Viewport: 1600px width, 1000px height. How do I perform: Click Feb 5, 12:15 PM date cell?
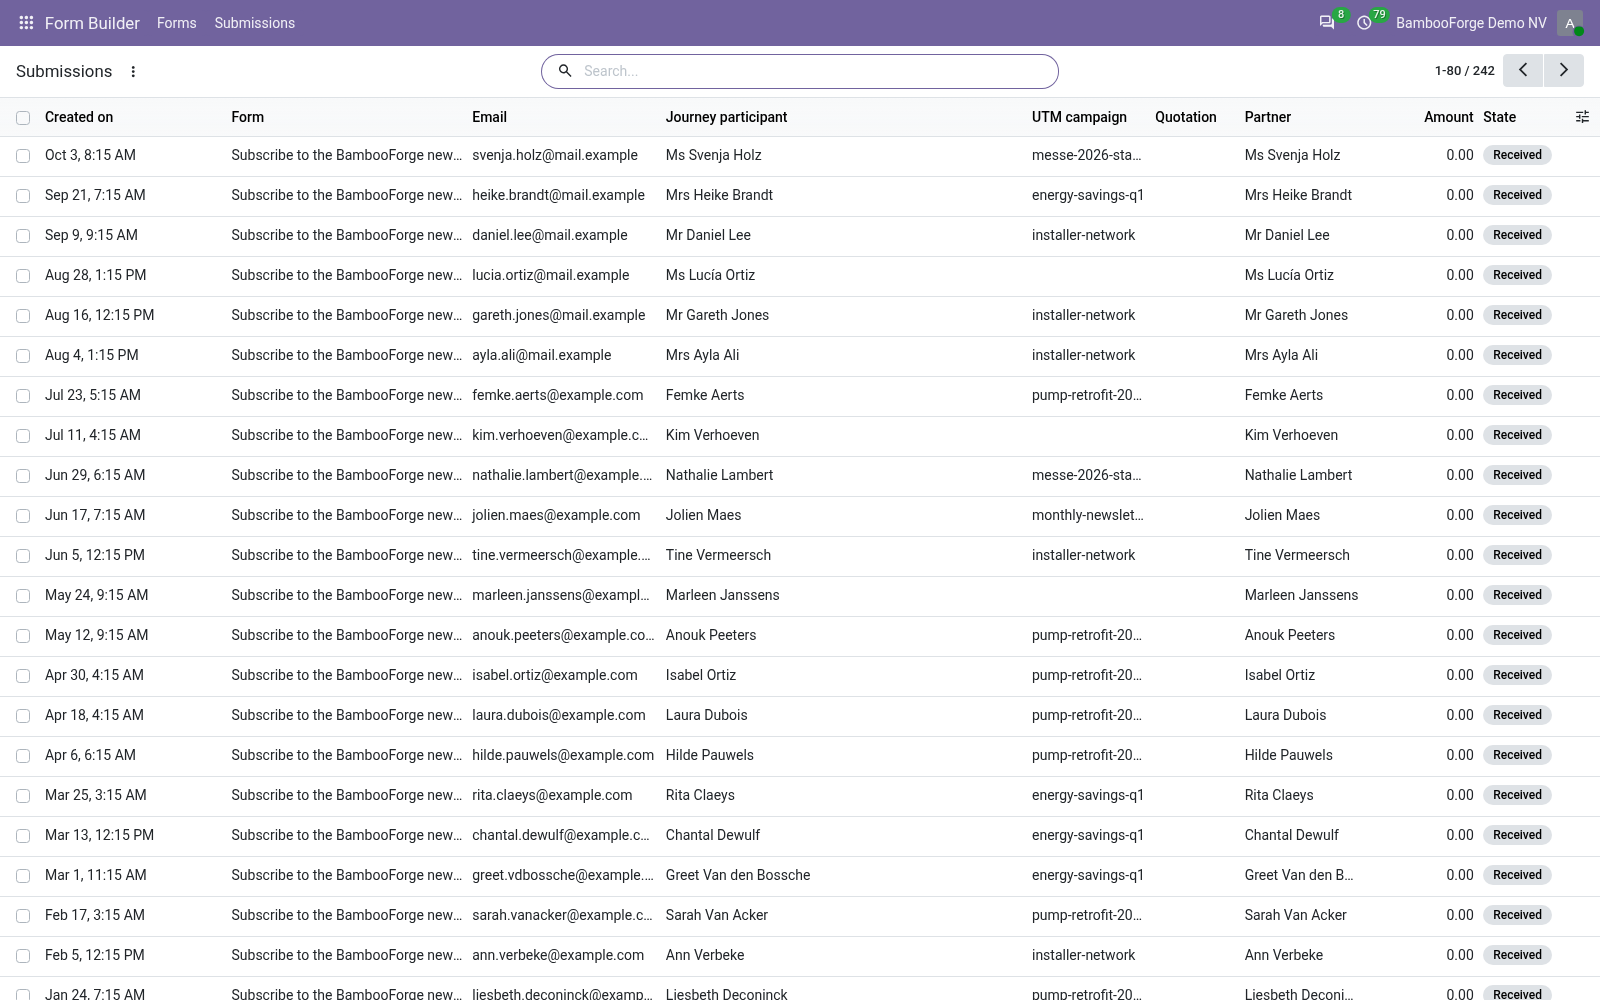click(94, 955)
